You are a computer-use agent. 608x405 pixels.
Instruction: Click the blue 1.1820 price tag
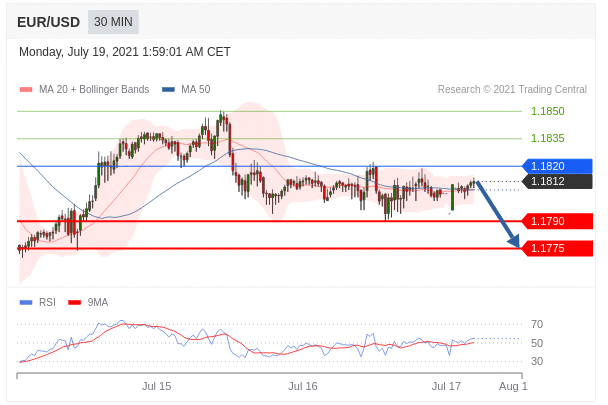point(557,166)
